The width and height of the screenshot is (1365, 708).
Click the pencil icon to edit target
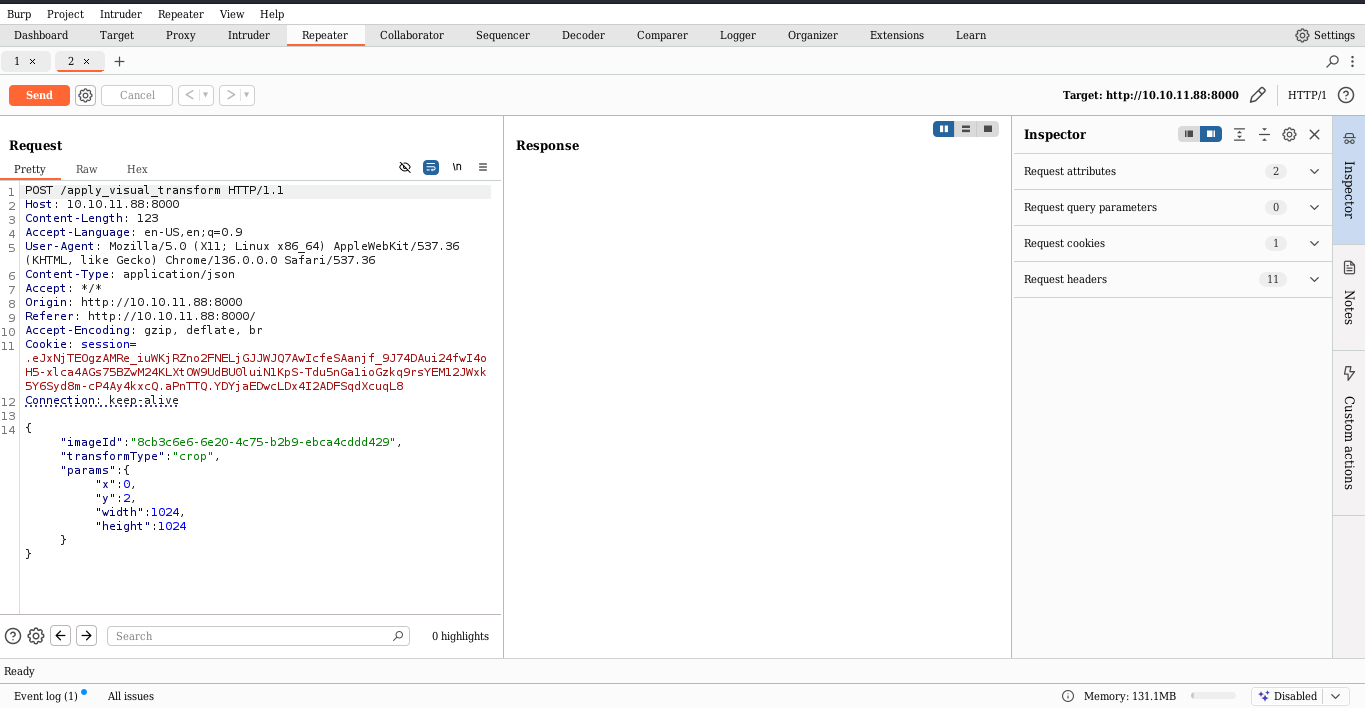pyautogui.click(x=1258, y=95)
